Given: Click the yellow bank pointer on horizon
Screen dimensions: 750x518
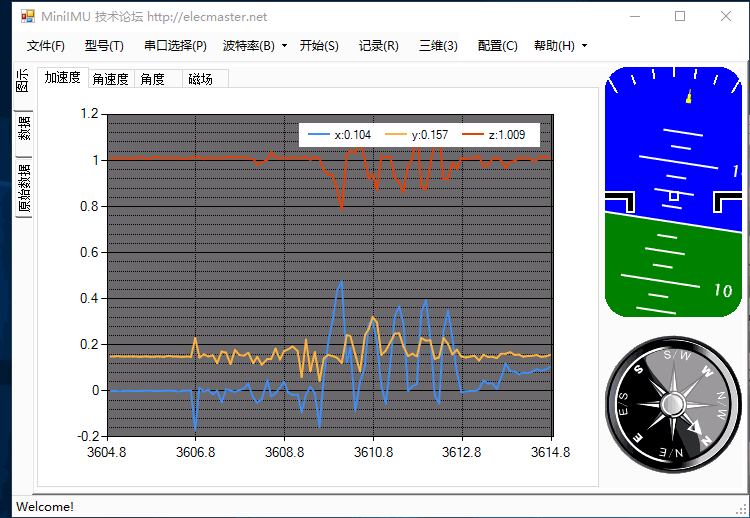Looking at the screenshot, I should 689,96.
